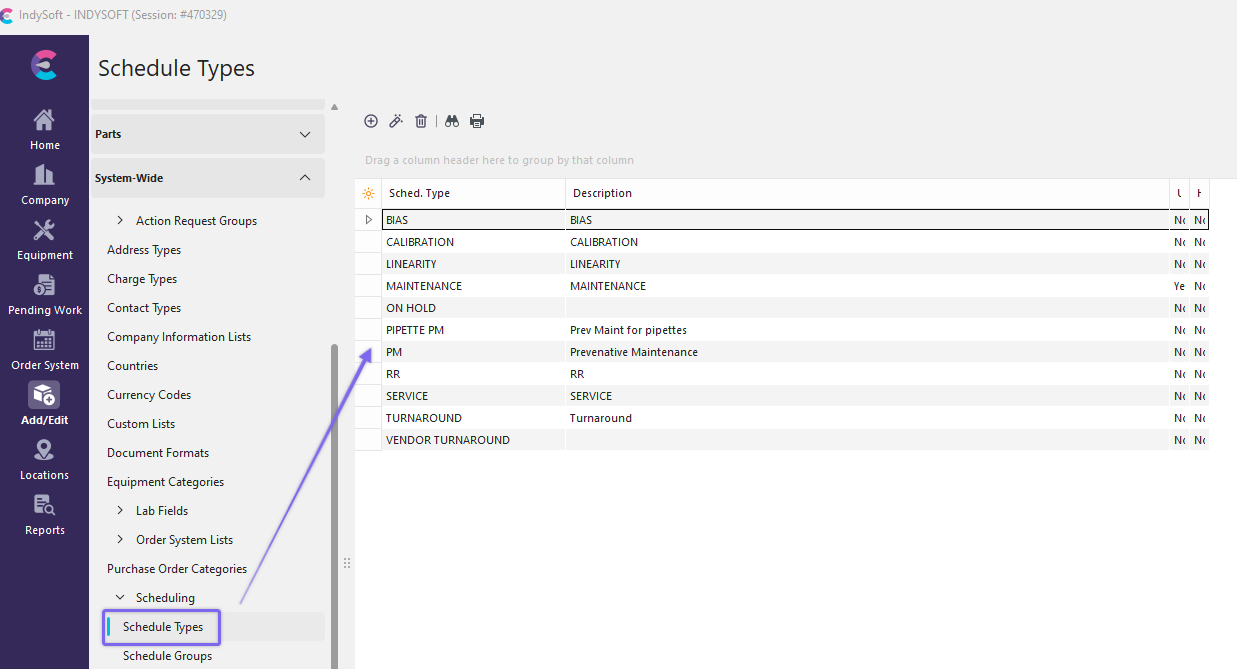Collapse the Scheduling tree node
Image resolution: width=1237 pixels, height=669 pixels.
click(120, 598)
